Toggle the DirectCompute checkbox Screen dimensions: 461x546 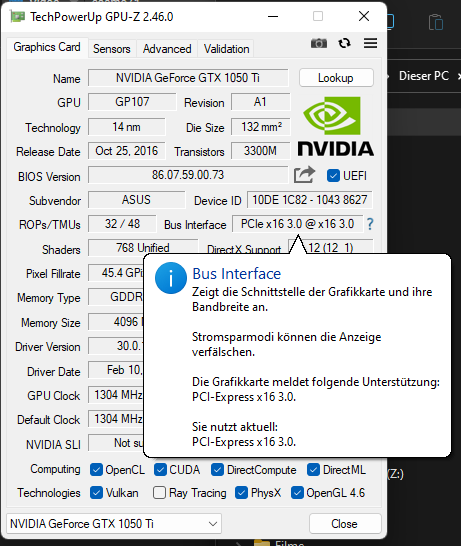[x=217, y=470]
